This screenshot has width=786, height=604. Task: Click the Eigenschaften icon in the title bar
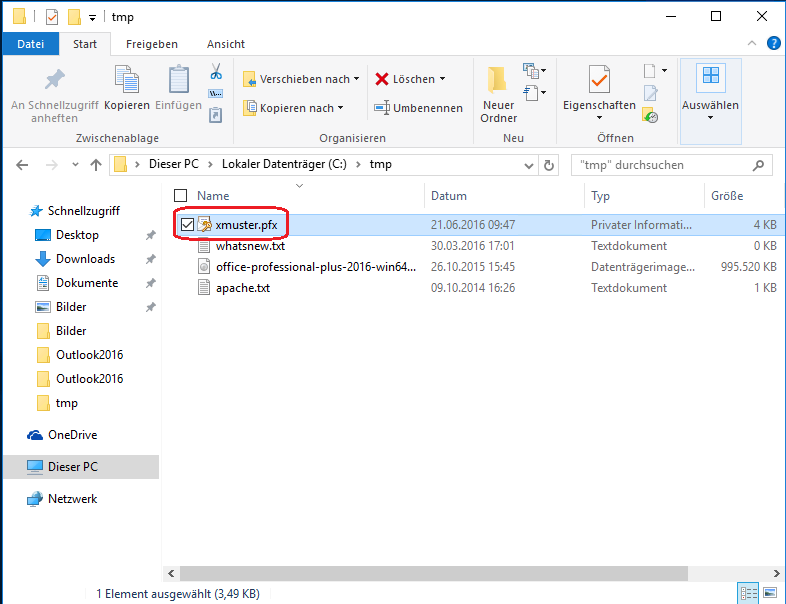click(52, 17)
